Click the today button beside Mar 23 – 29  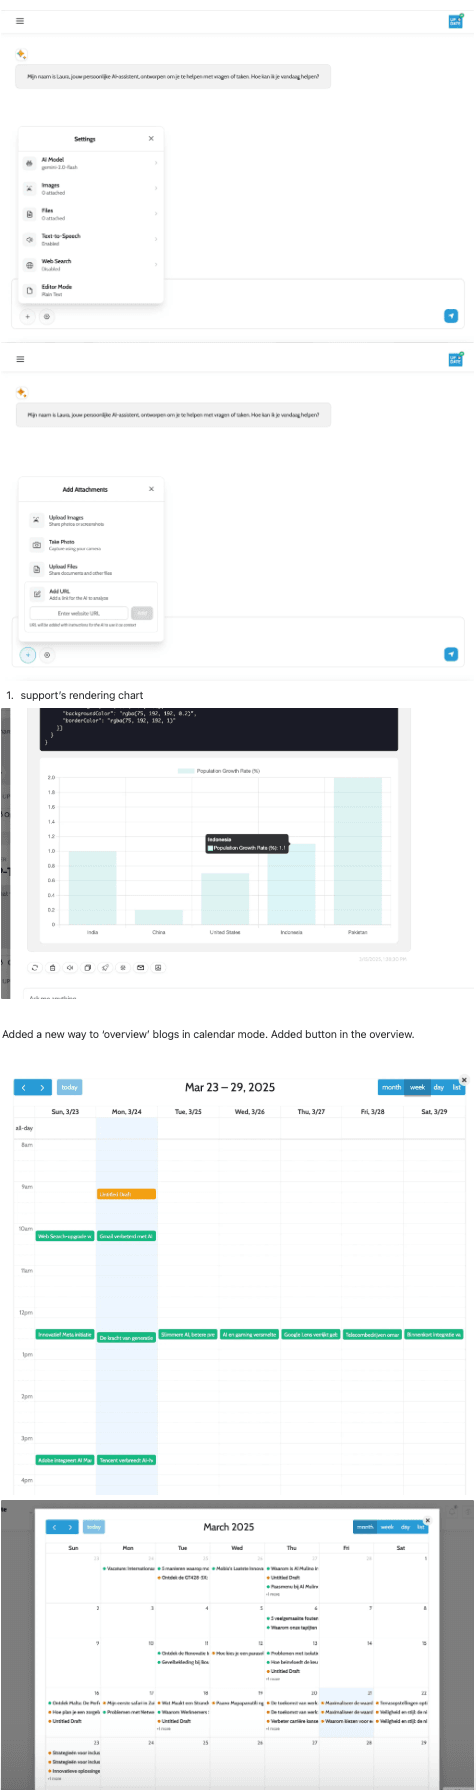70,1087
